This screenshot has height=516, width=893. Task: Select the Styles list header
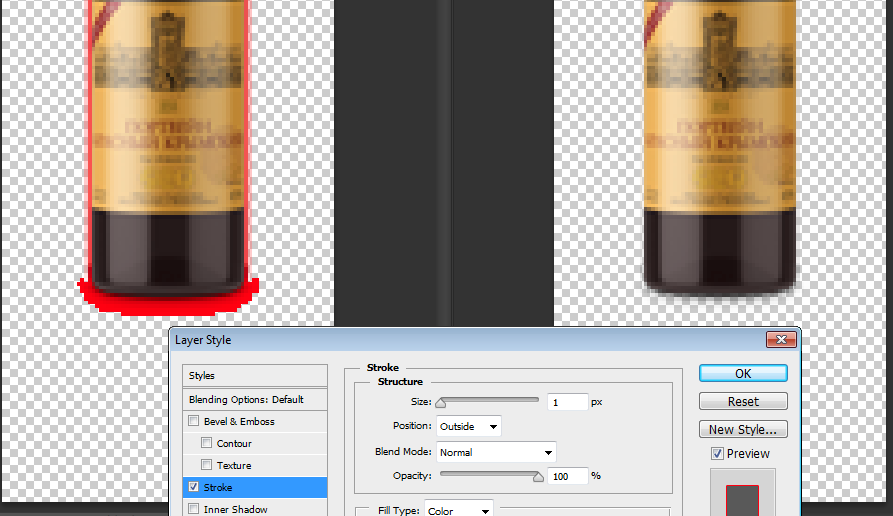click(255, 376)
